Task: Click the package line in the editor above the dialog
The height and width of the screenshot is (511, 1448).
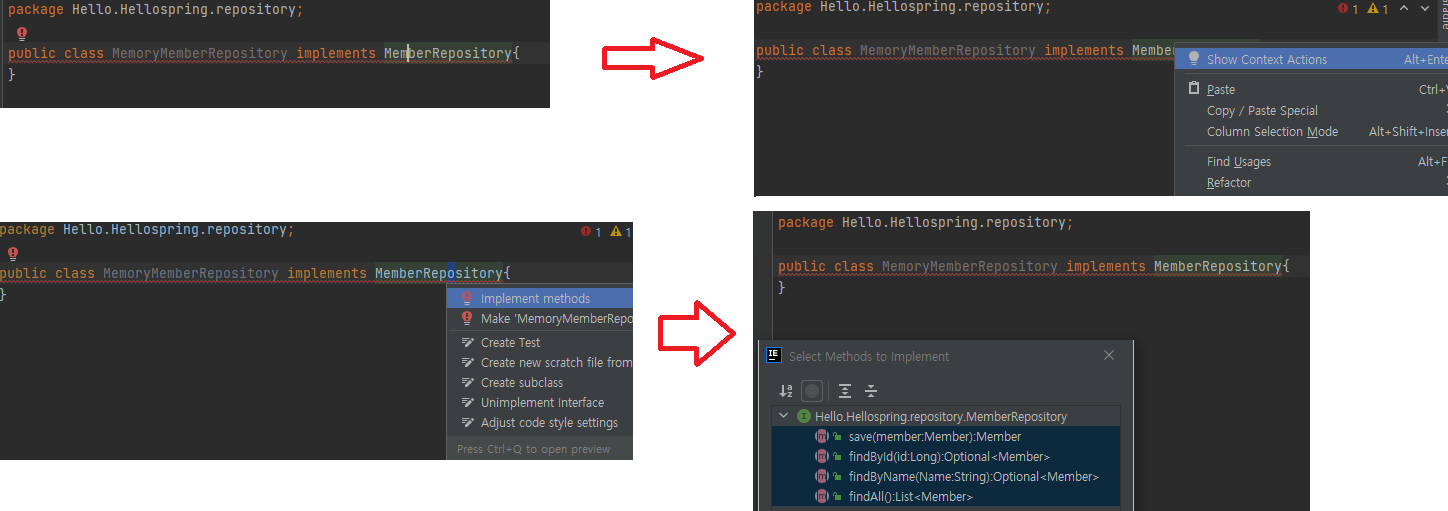Action: click(x=925, y=222)
